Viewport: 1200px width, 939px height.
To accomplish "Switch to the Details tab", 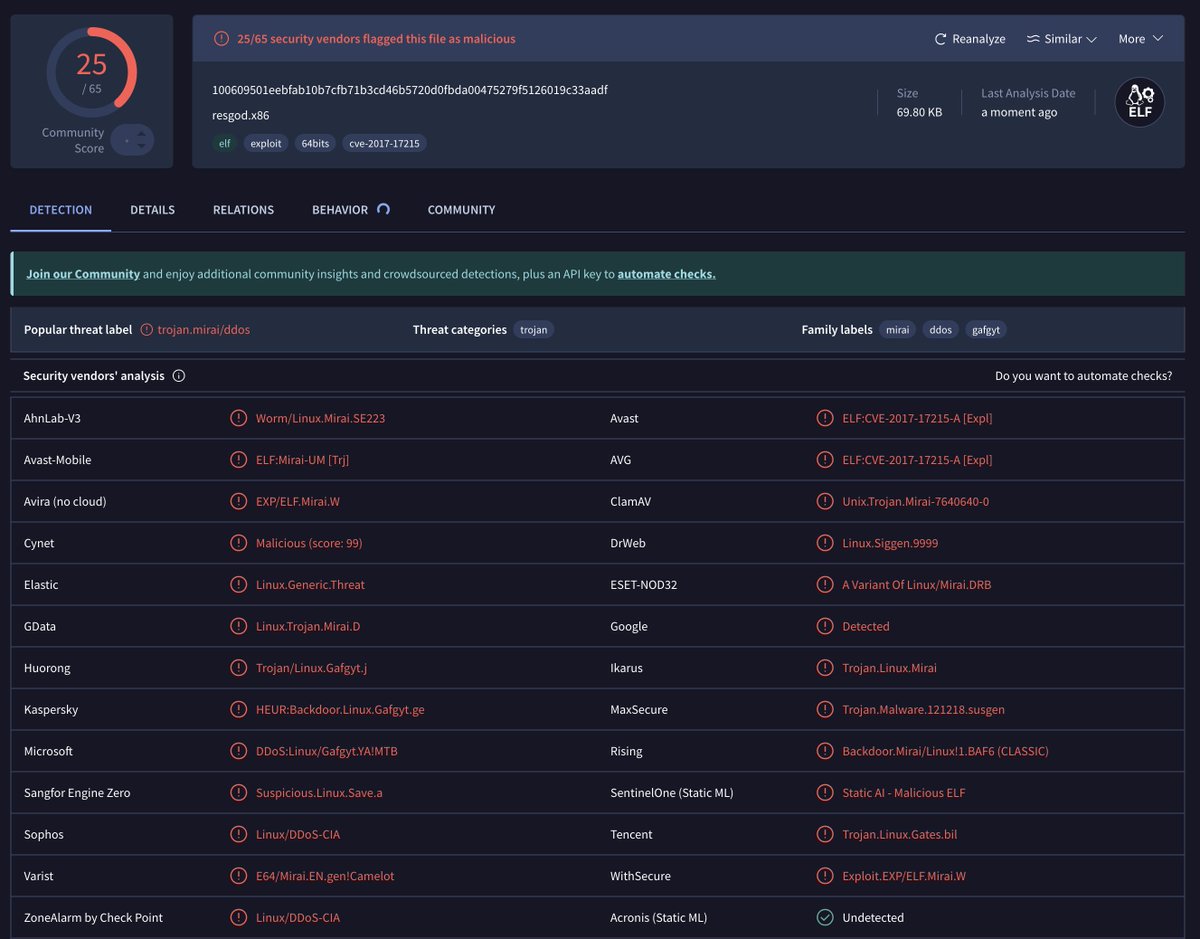I will [152, 210].
